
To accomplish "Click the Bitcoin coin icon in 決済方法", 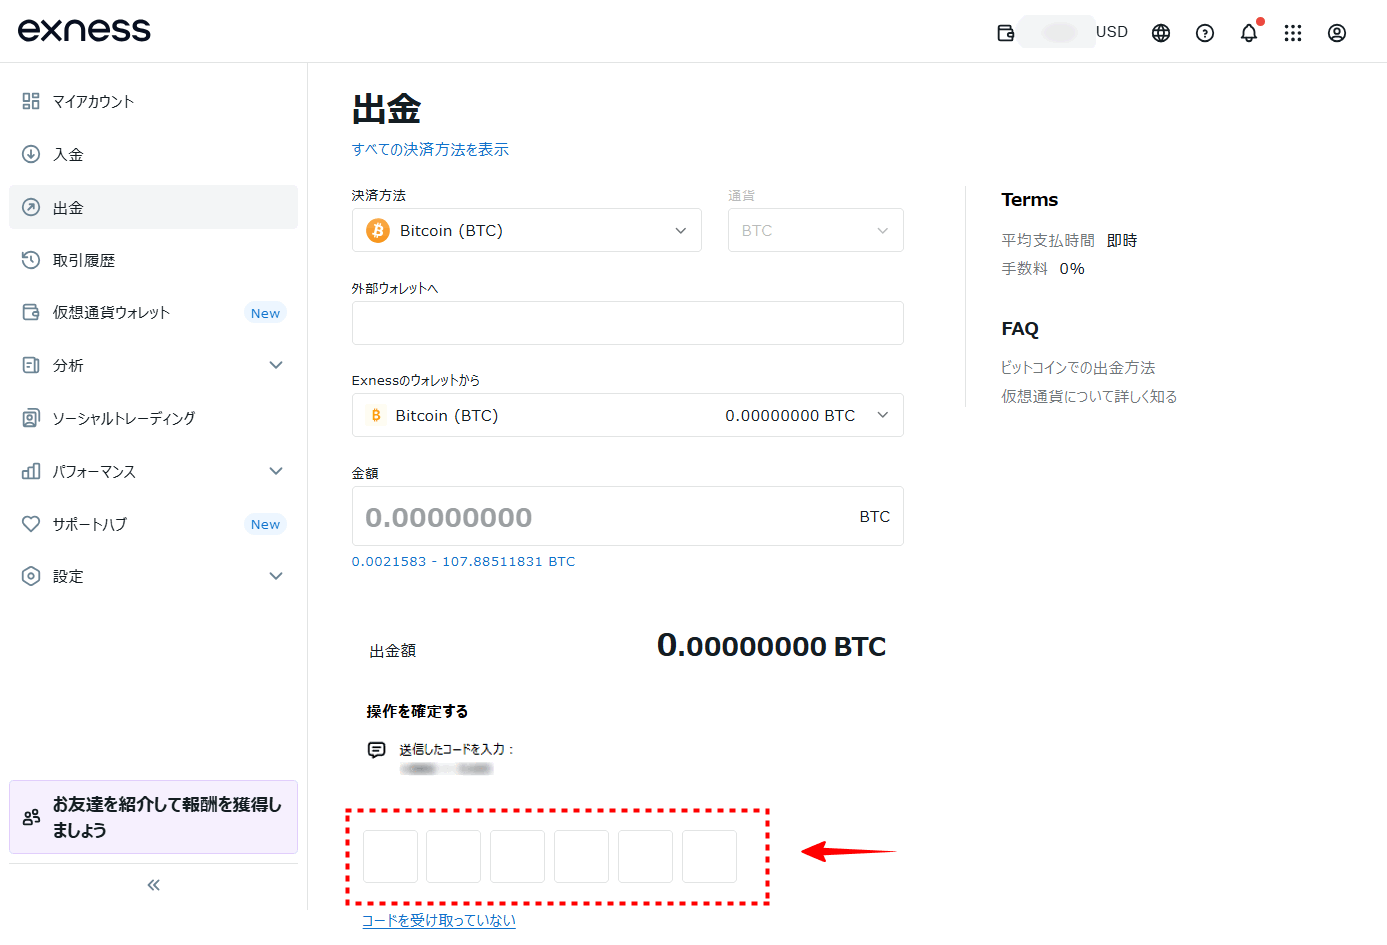I will [x=378, y=231].
